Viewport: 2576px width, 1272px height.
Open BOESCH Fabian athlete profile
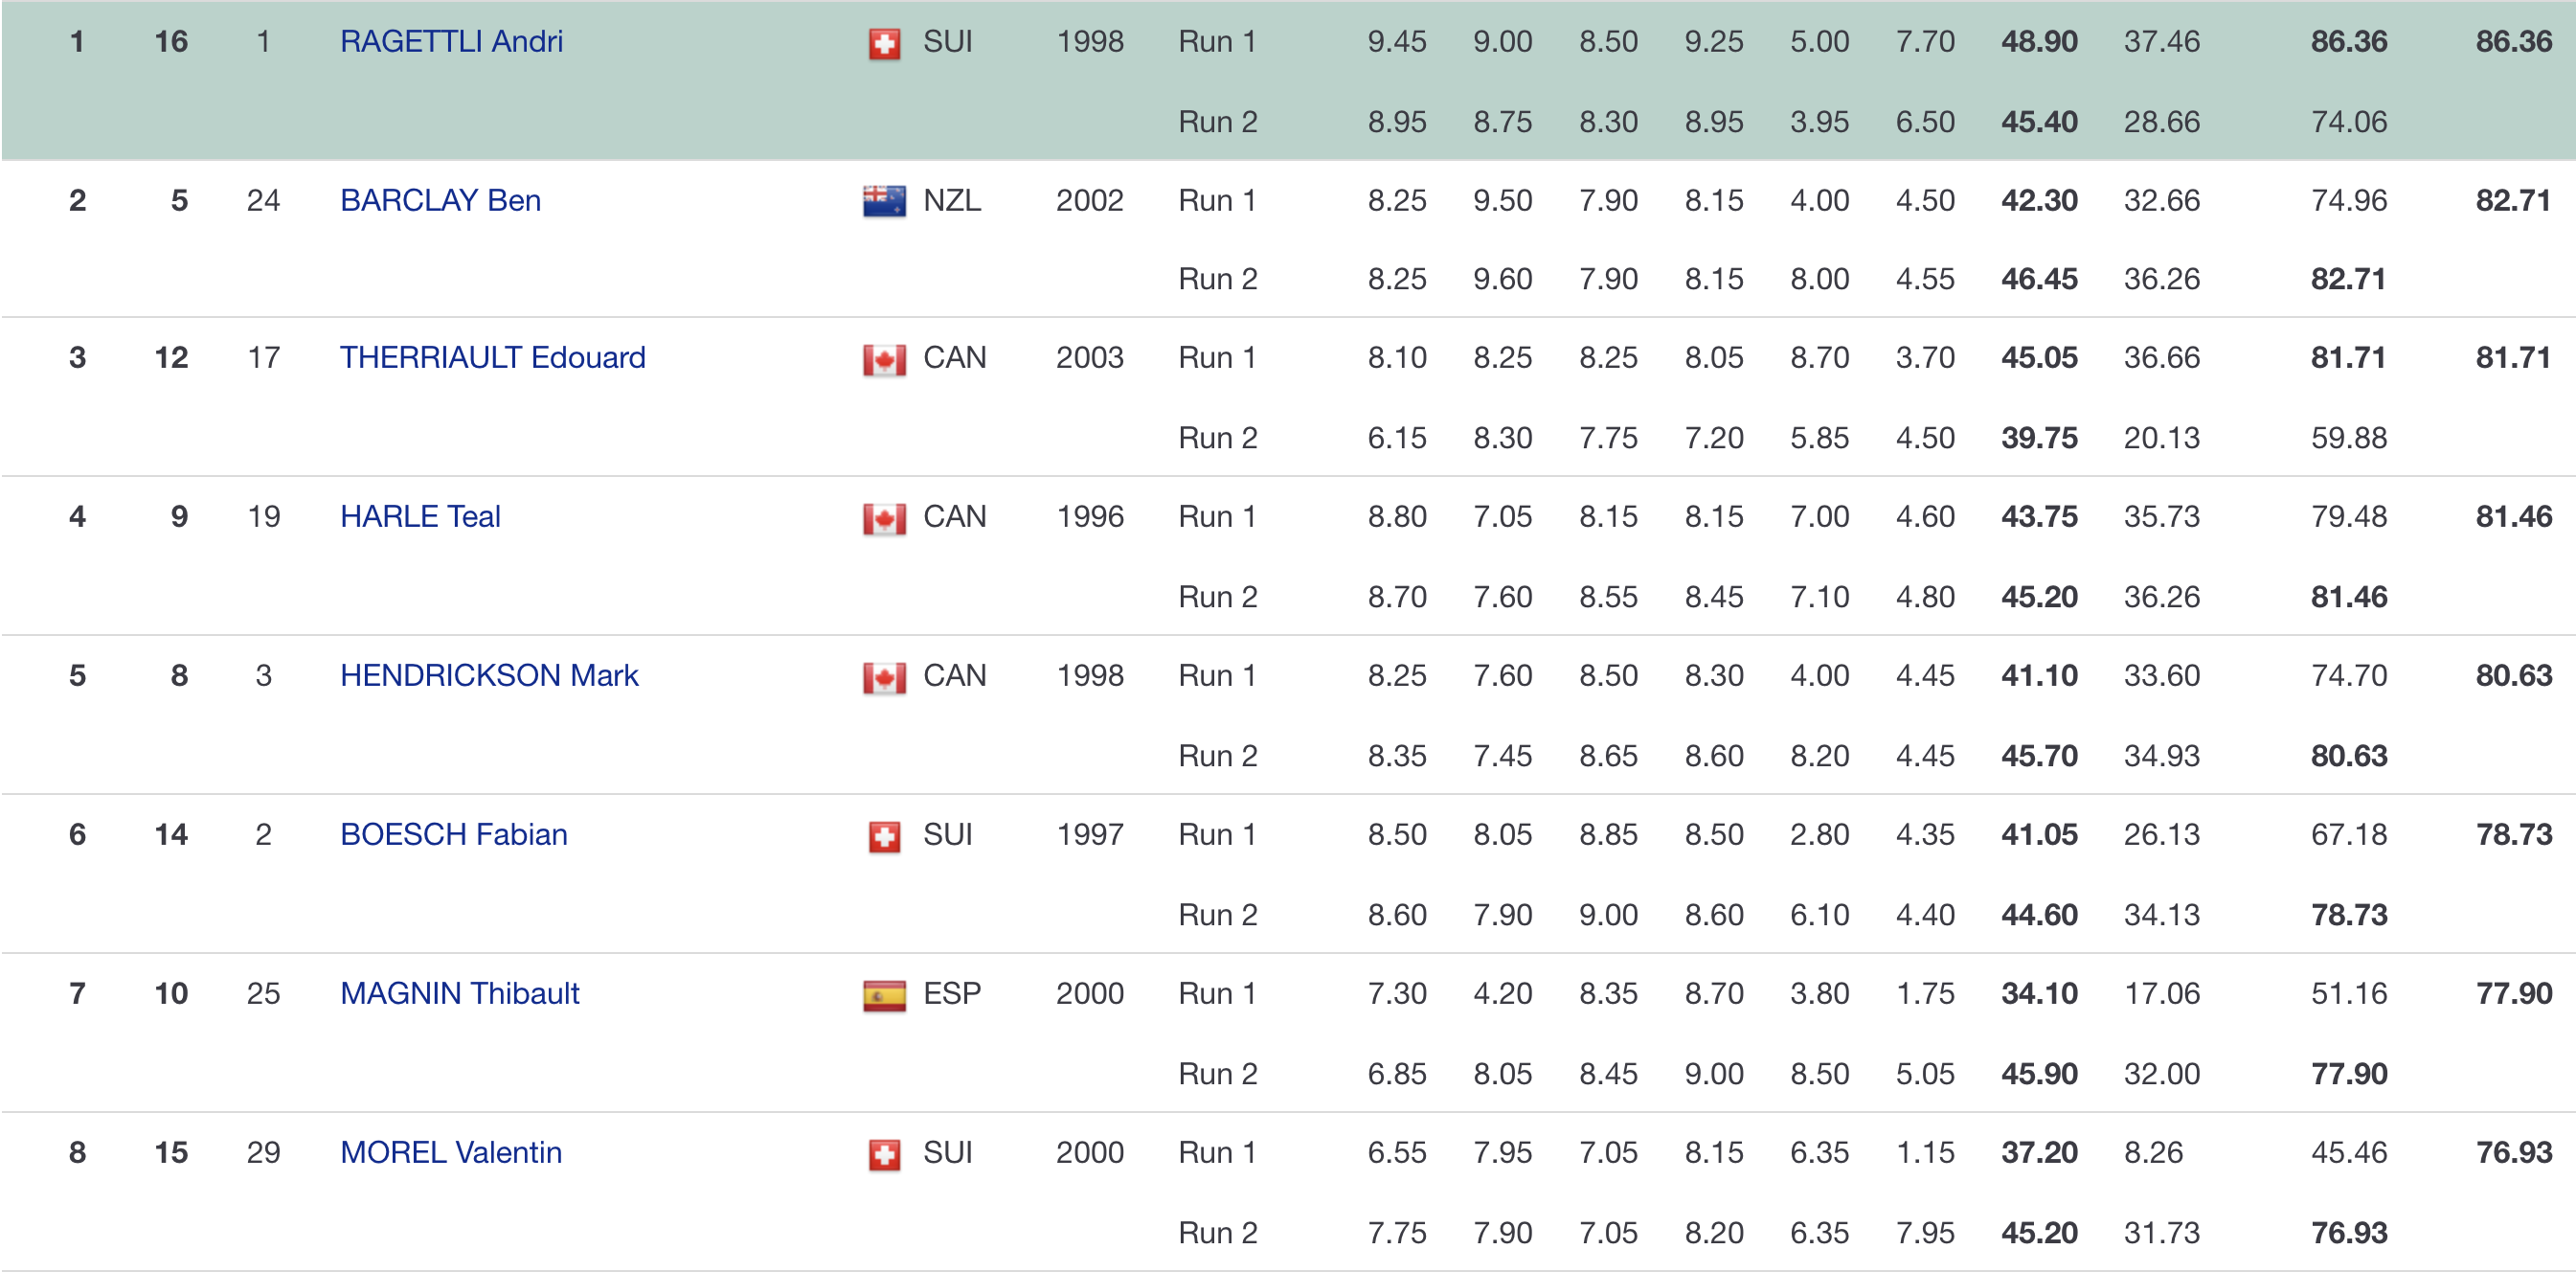coord(453,834)
